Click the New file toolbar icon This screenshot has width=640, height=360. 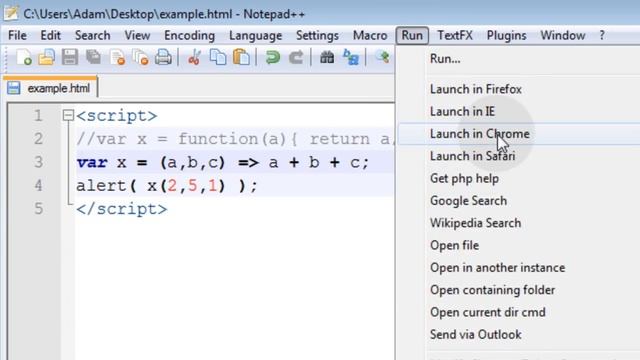[24, 57]
